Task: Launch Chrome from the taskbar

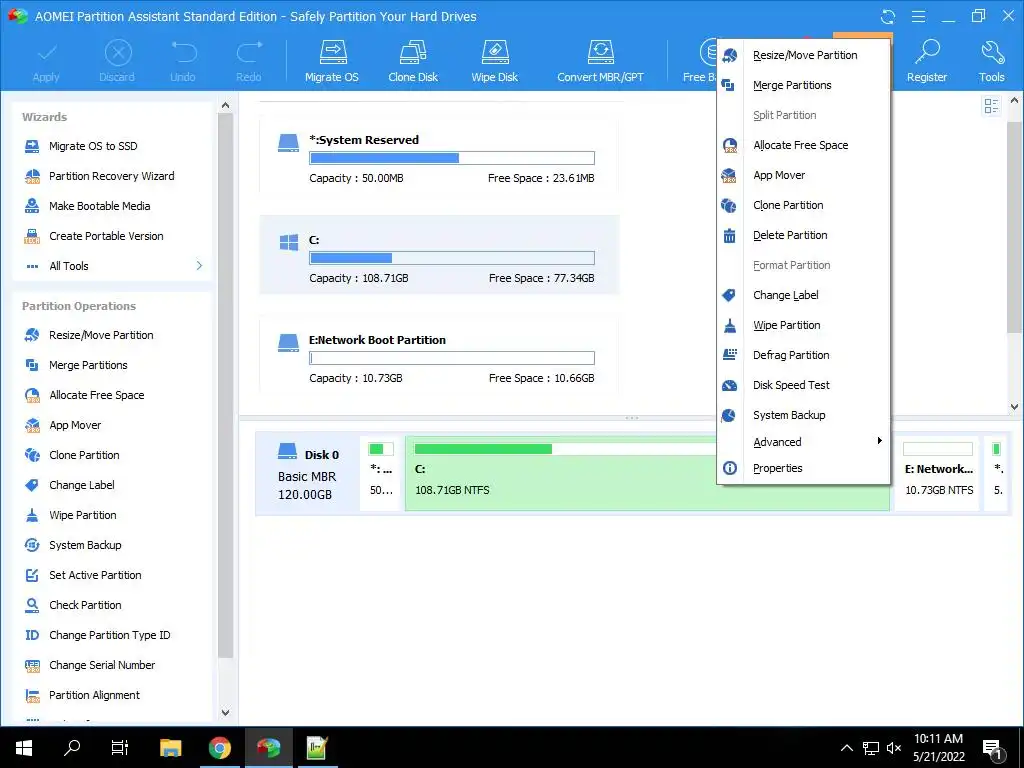Action: point(219,748)
